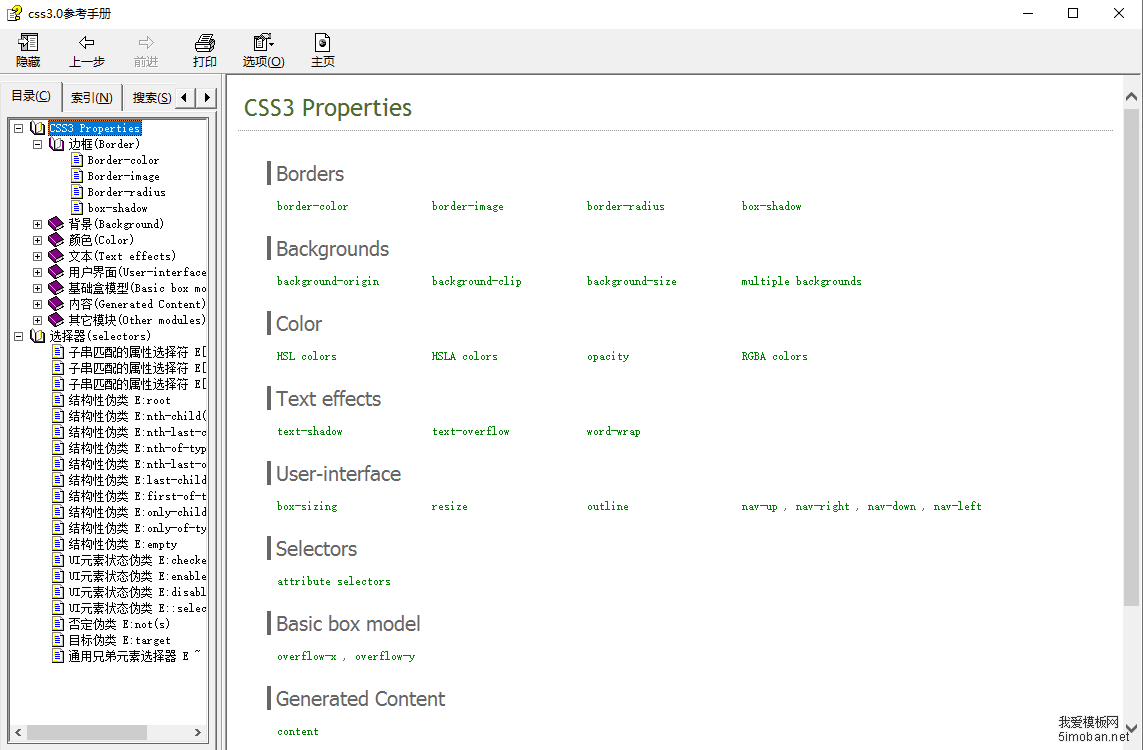The height and width of the screenshot is (750, 1143).
Task: Switch to the 搜索(S) search tab
Action: 151,97
